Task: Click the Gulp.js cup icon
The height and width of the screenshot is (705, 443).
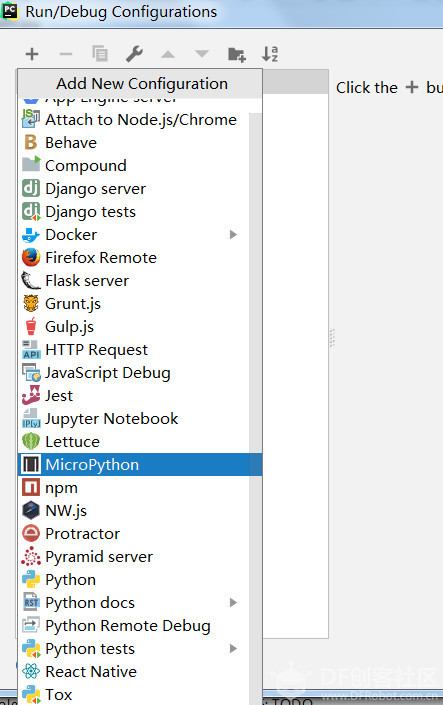Action: click(x=31, y=326)
